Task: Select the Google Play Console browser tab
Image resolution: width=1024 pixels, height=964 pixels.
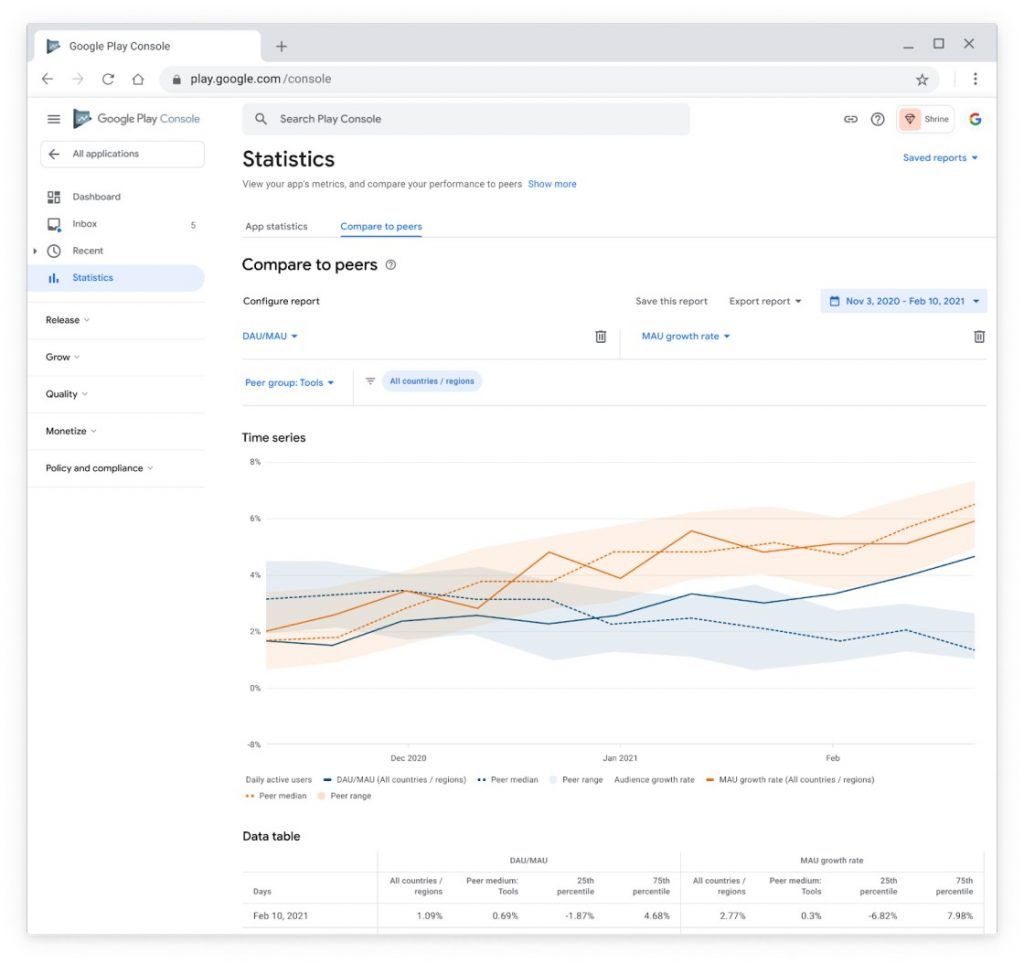Action: 147,46
